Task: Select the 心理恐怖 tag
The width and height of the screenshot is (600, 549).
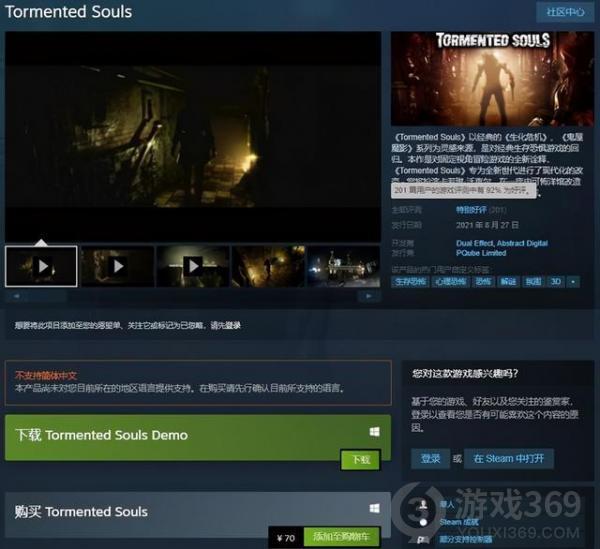Action: click(450, 282)
